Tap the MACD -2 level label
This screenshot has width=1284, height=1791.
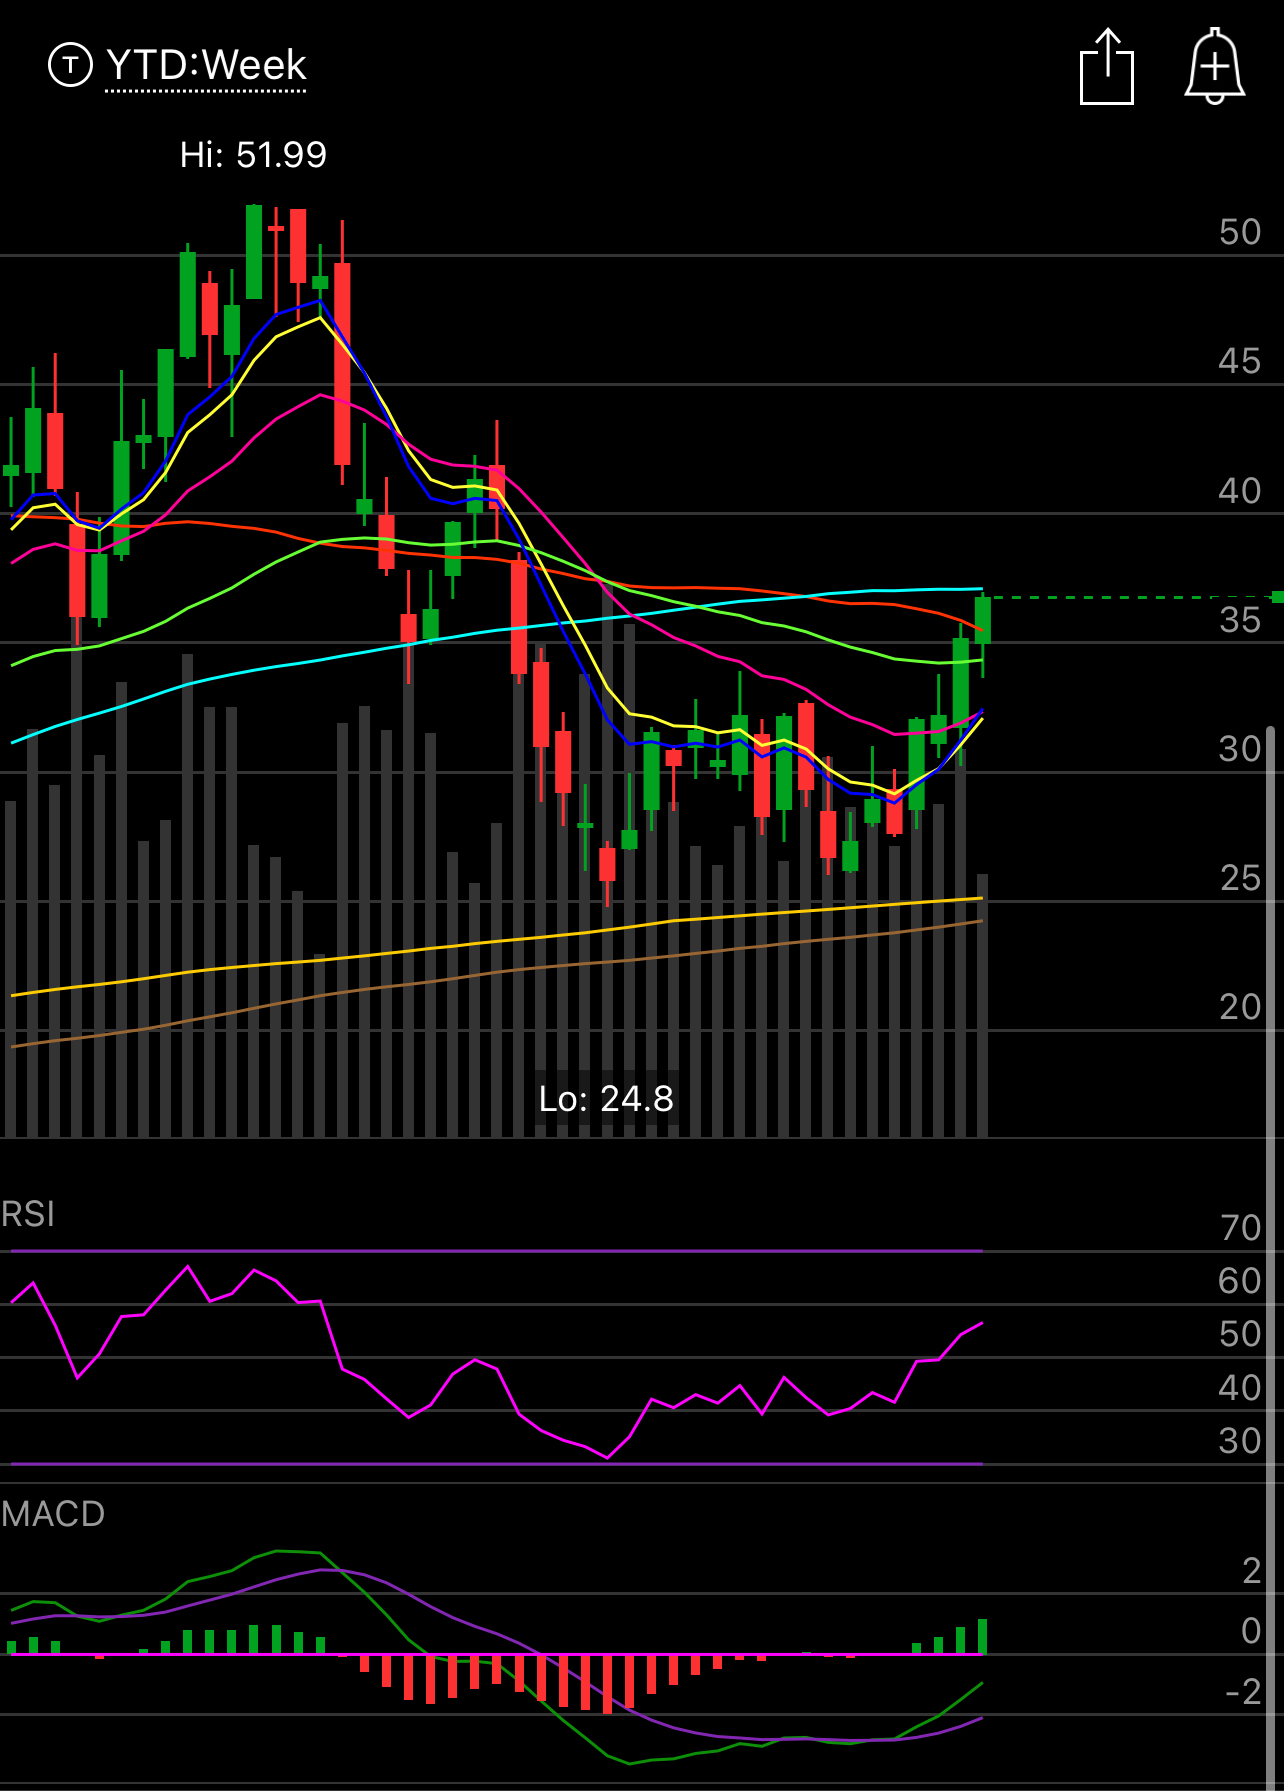pos(1243,1692)
